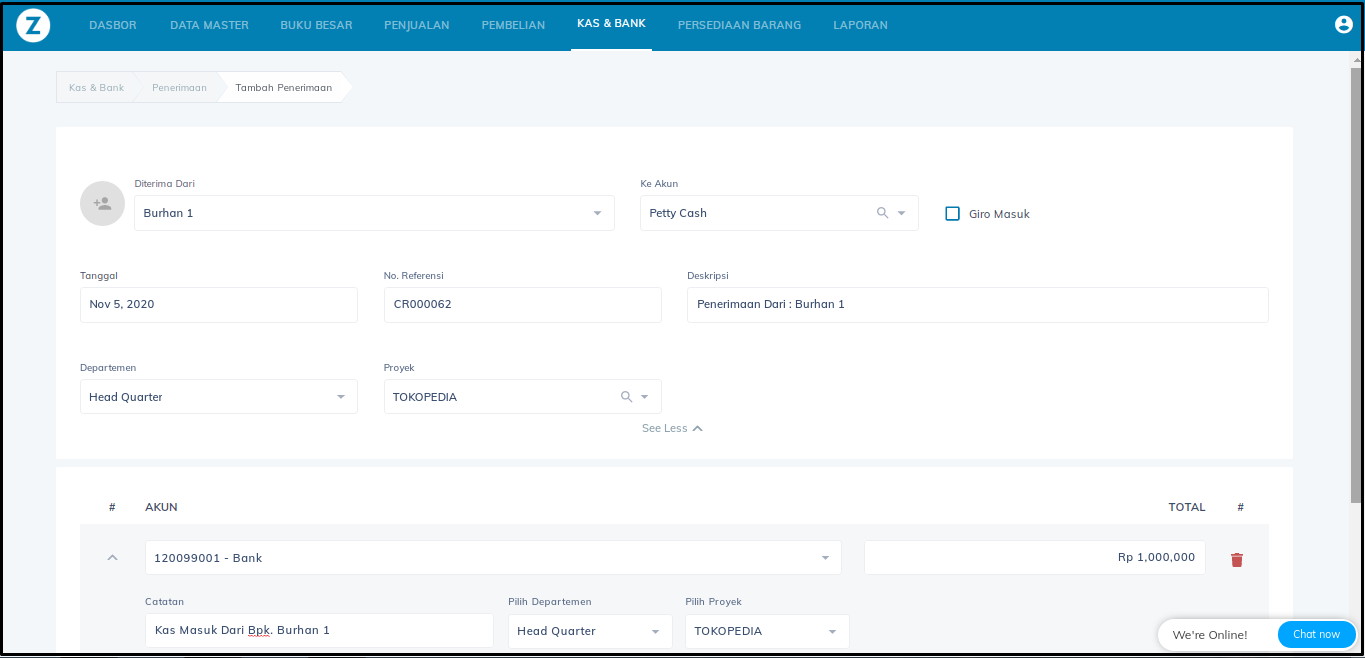Open the Ke Akun dropdown arrow
Image resolution: width=1365 pixels, height=658 pixels.
click(901, 213)
